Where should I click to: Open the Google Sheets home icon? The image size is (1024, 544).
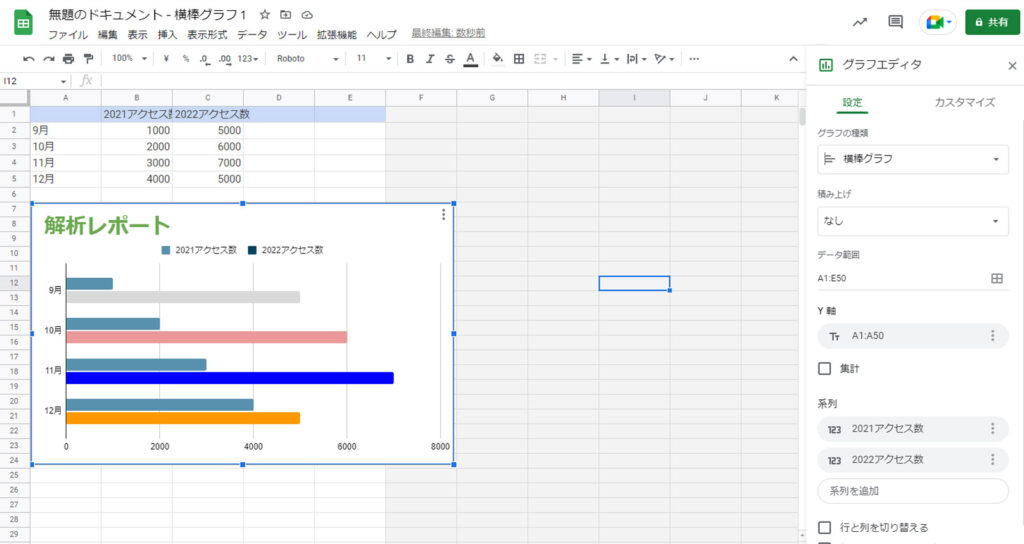tap(24, 23)
